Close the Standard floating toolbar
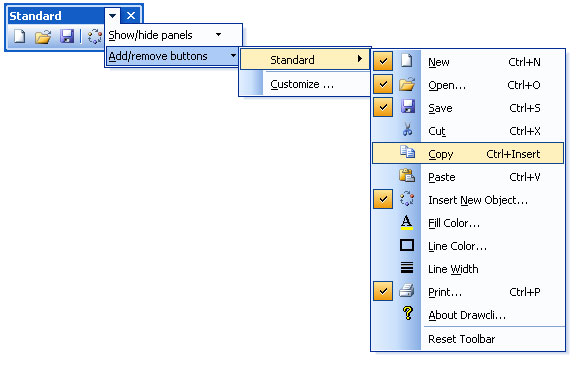The width and height of the screenshot is (576, 366). [131, 16]
